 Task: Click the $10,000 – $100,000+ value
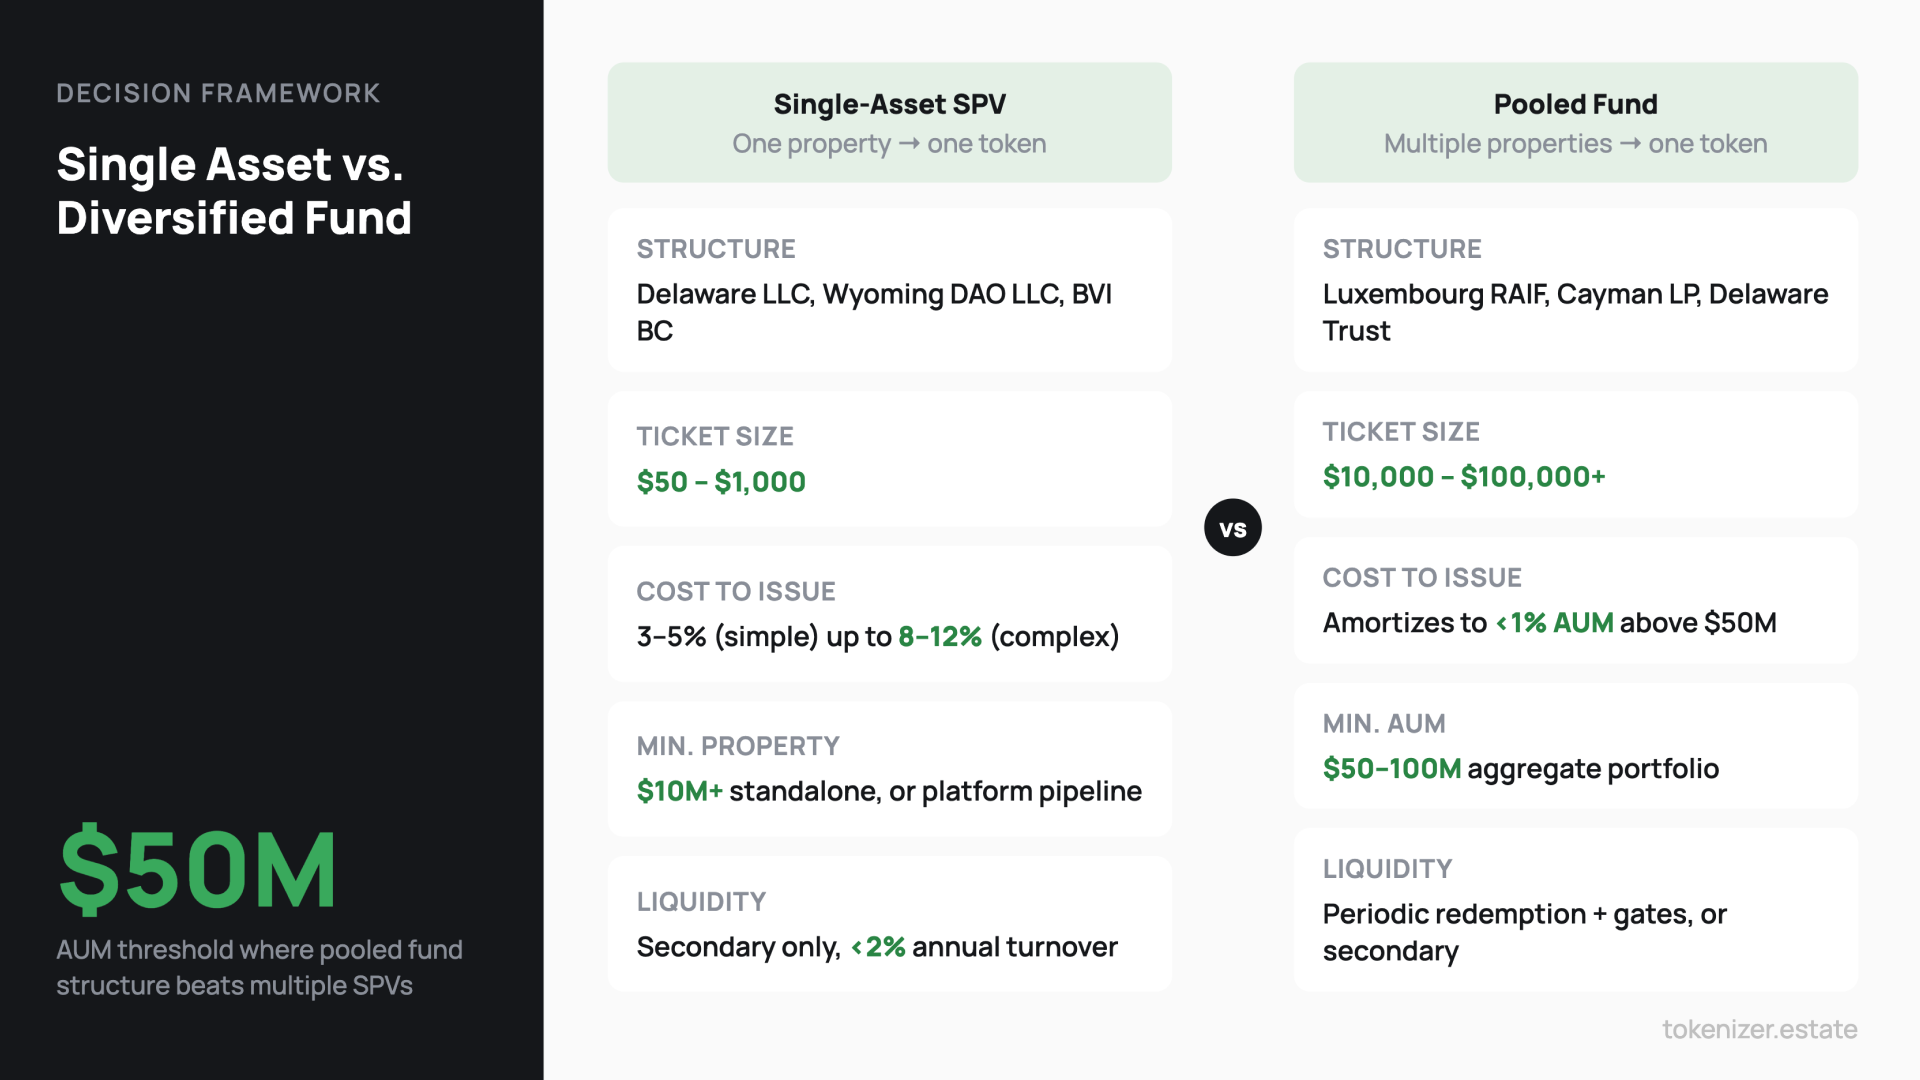tap(1463, 477)
